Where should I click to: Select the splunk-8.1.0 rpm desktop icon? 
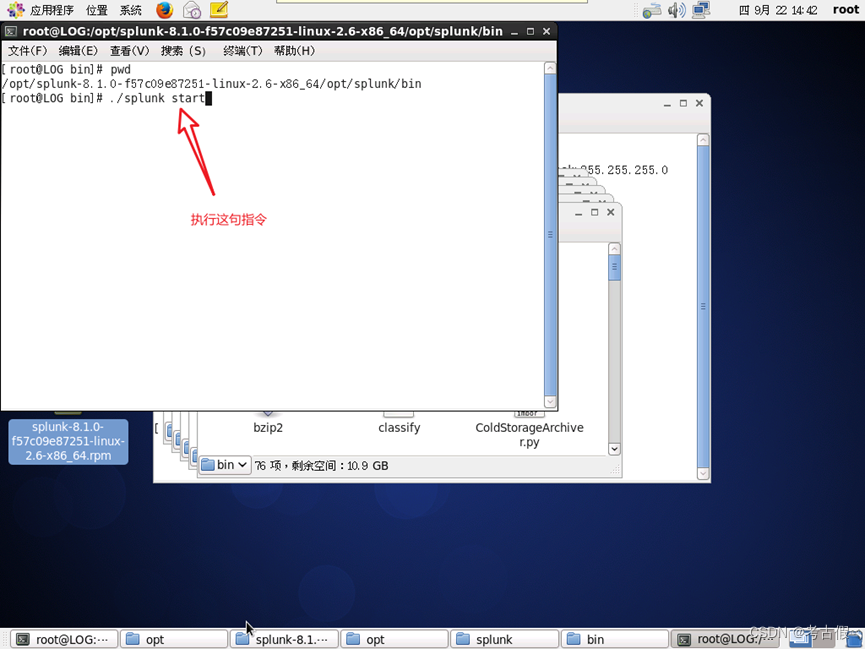click(x=67, y=441)
